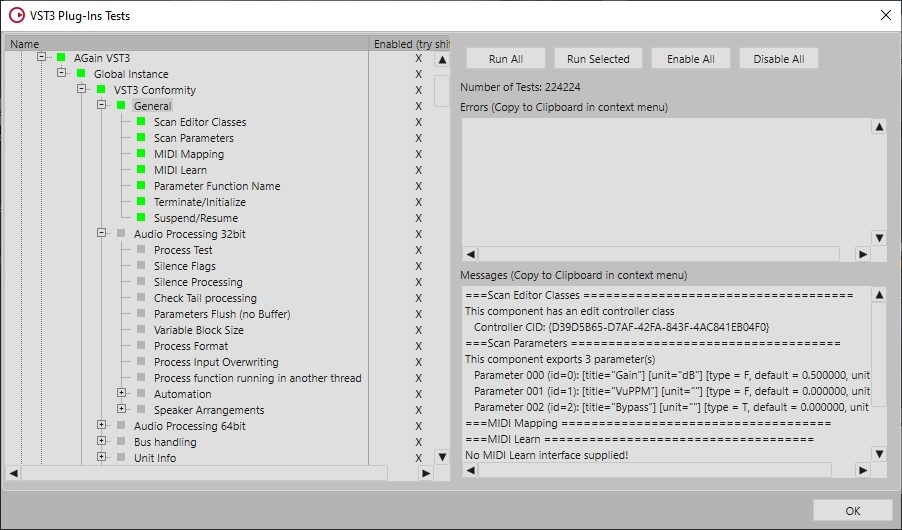Collapse the General test group

(x=101, y=105)
